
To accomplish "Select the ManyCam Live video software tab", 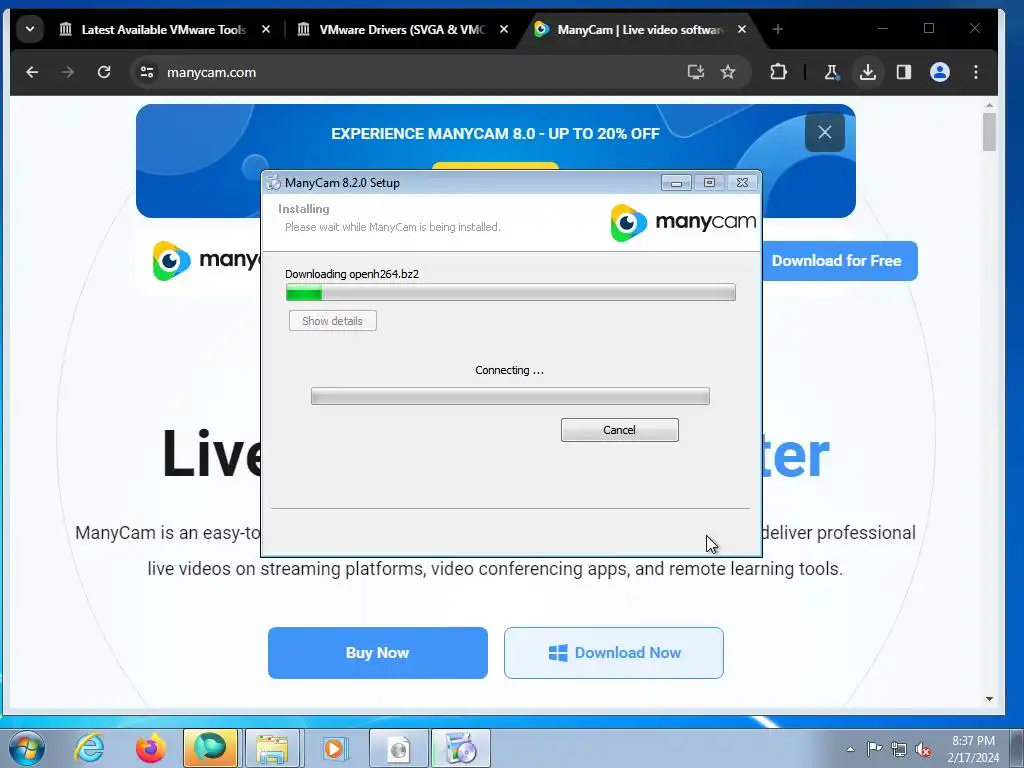I will (x=640, y=29).
